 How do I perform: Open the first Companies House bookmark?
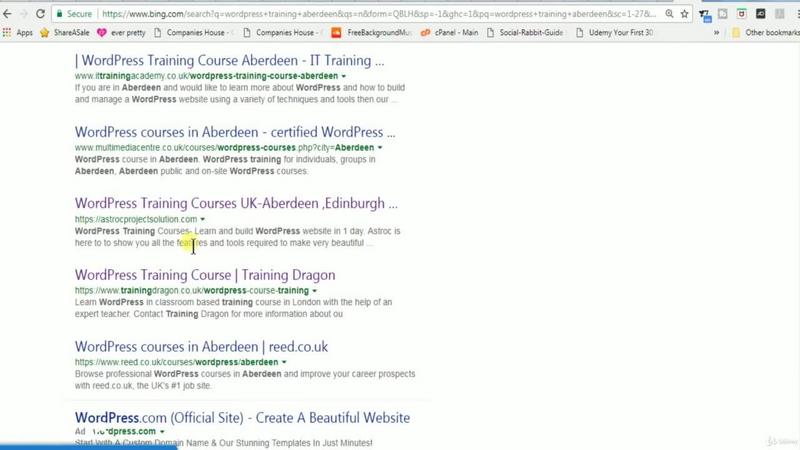tap(193, 33)
